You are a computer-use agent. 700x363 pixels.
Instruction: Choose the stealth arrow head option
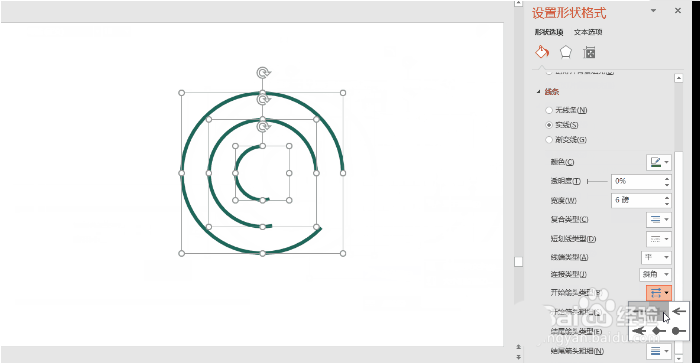639,331
